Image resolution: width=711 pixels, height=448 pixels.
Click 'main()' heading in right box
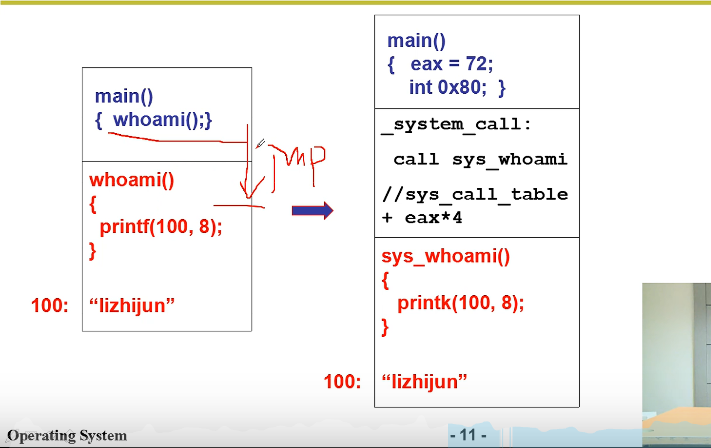click(416, 41)
